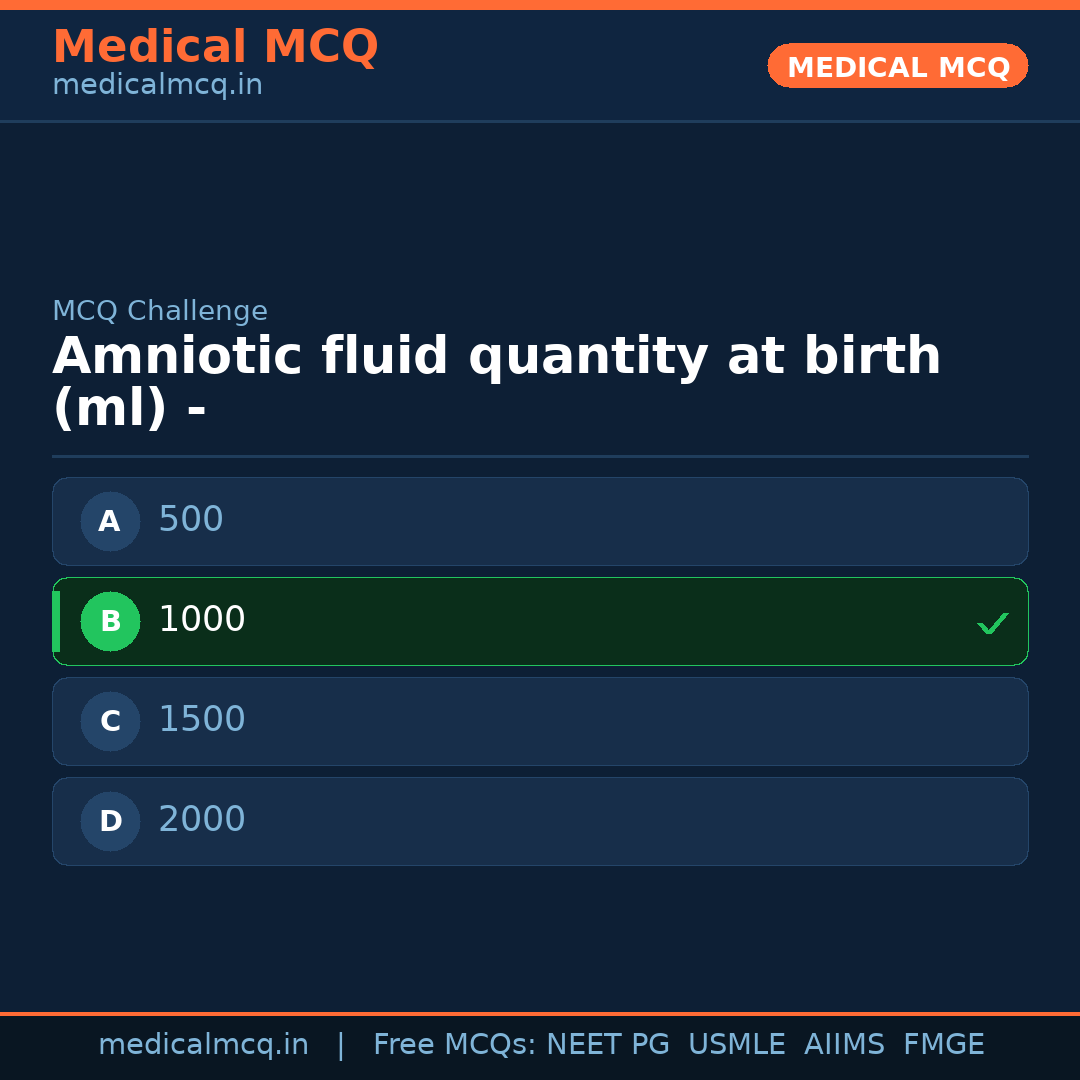Open the medicalmcq.in link under the header title
The height and width of the screenshot is (1080, 1080).
[157, 86]
